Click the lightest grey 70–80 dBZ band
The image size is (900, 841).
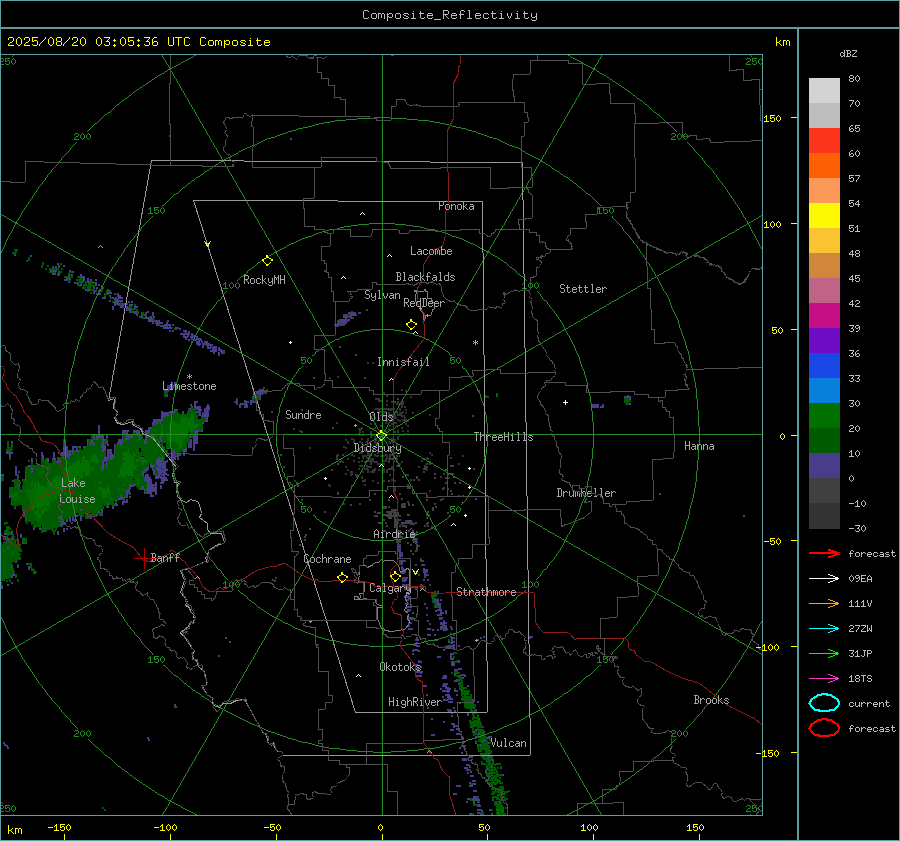[x=824, y=91]
